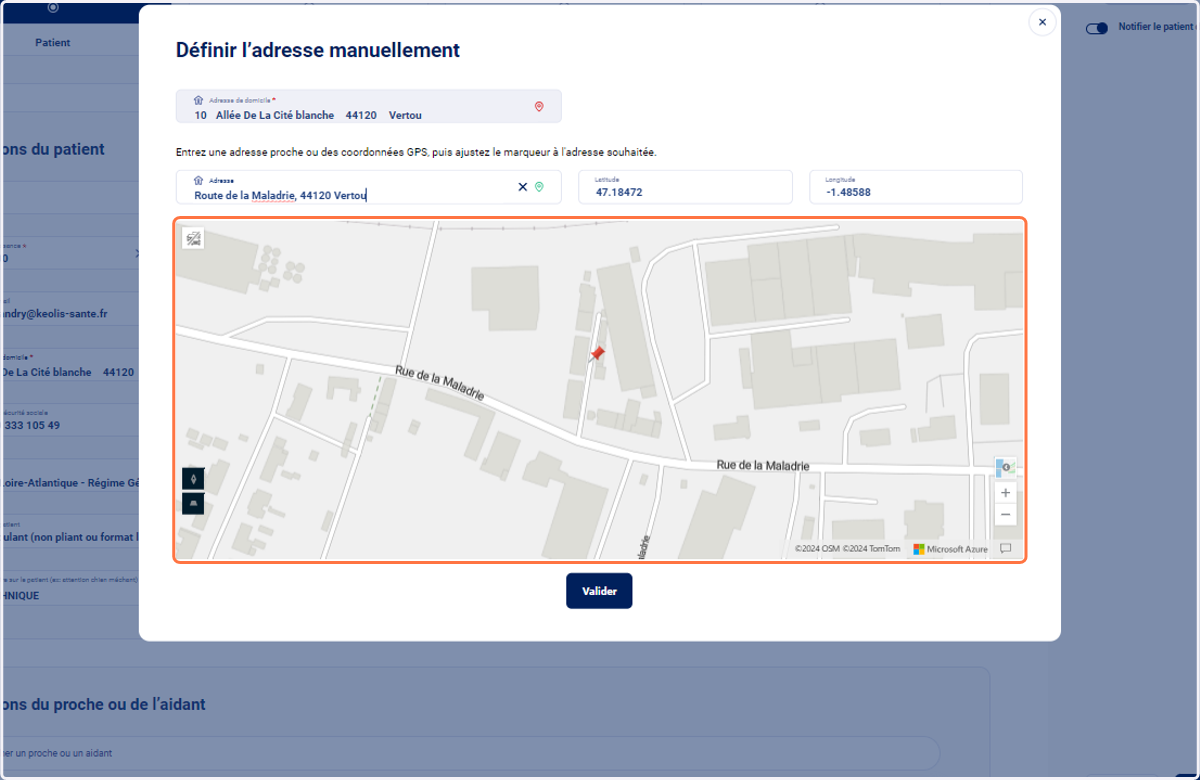This screenshot has height=780, width=1200.
Task: Click green location pin in Adresse field
Action: pyautogui.click(x=539, y=187)
